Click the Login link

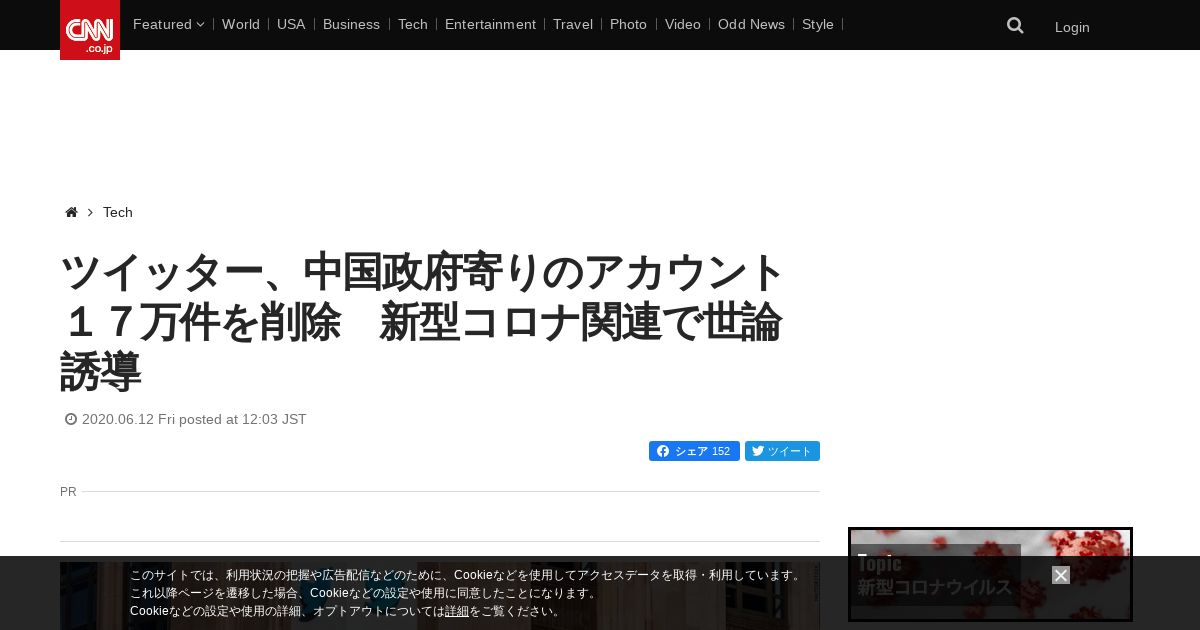1072,27
